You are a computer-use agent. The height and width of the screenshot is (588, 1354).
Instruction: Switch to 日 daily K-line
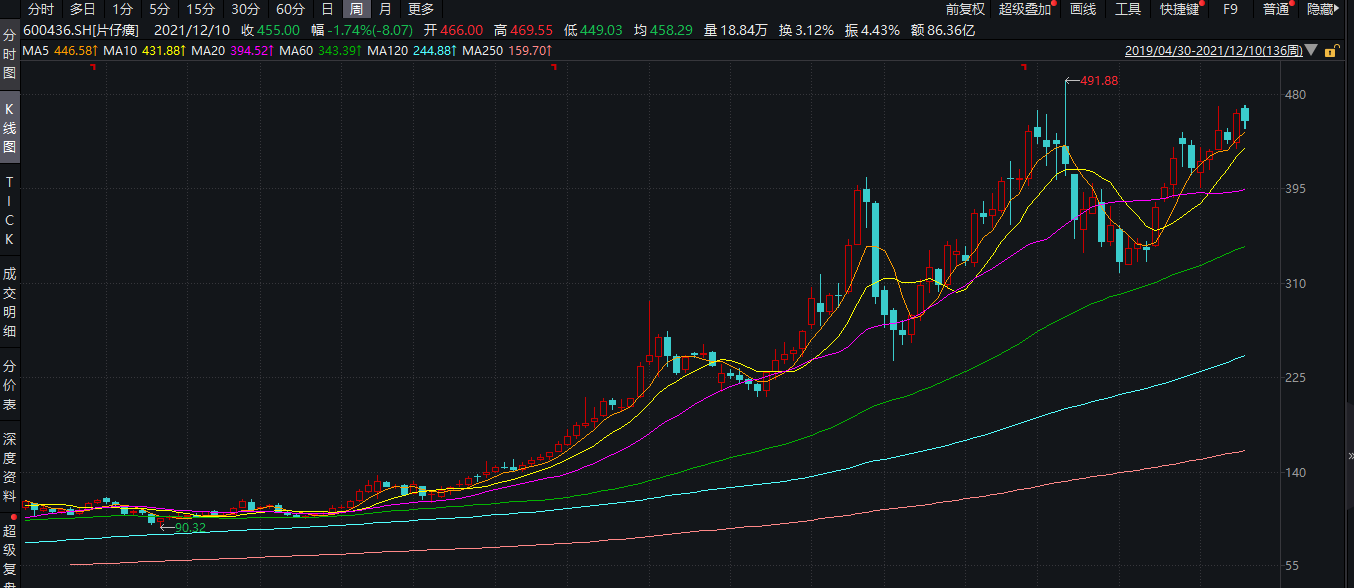(x=327, y=9)
